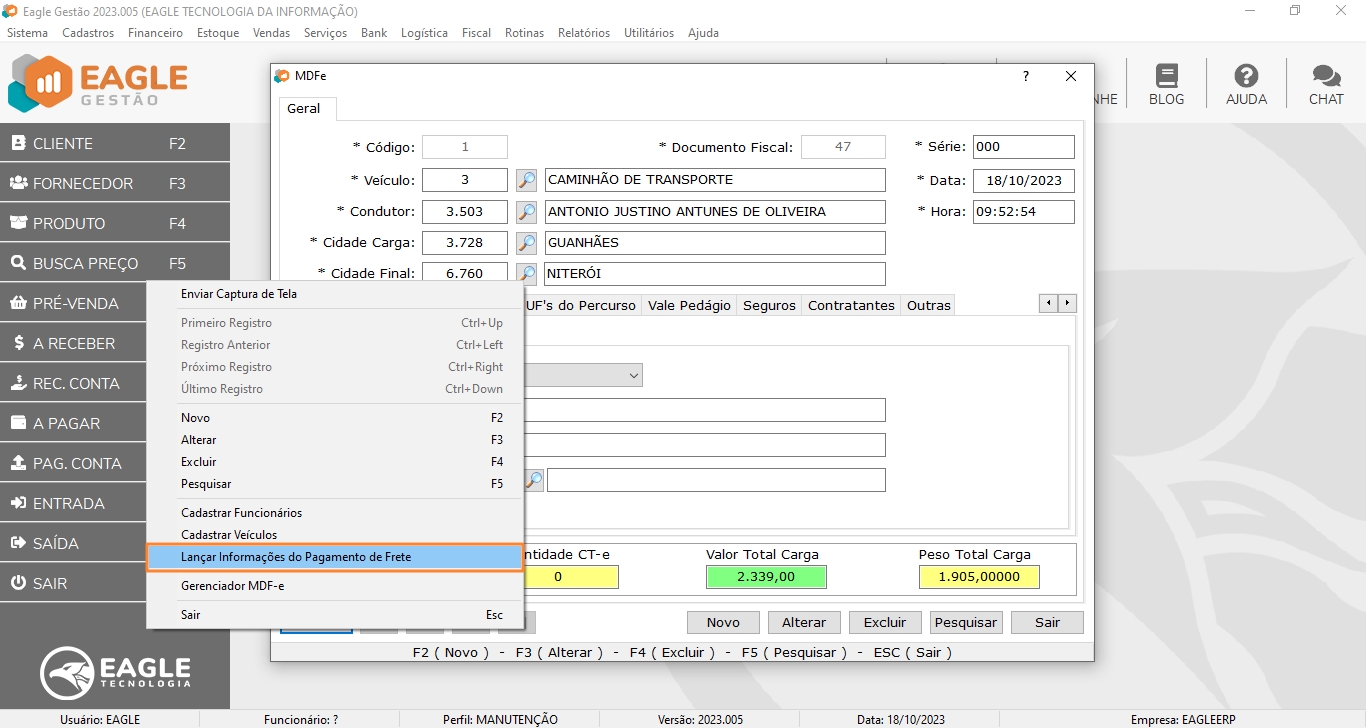Click the Excluir button in dialog
Viewport: 1366px width, 728px height.
(885, 622)
